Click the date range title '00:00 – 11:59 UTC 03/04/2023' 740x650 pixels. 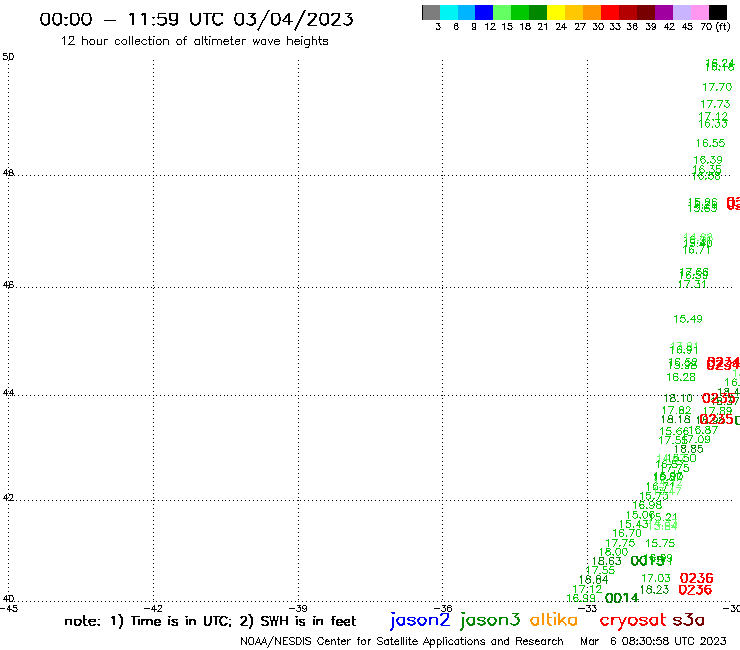click(x=196, y=19)
